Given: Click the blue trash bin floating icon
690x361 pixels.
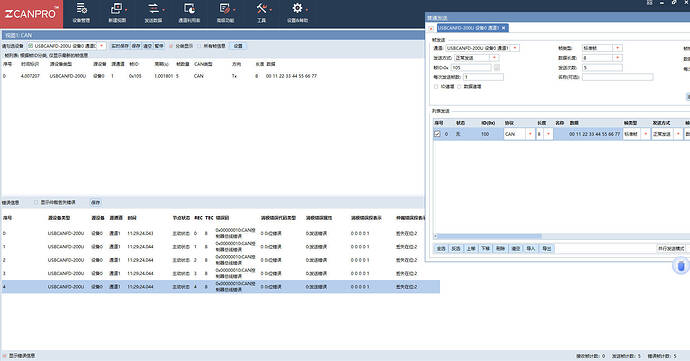Looking at the screenshot, I should [x=681, y=266].
